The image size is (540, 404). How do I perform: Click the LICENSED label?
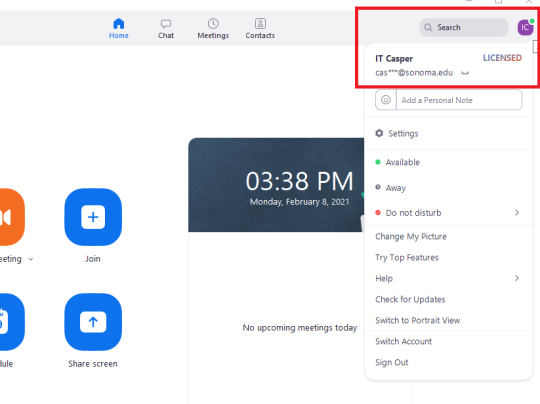click(x=502, y=58)
